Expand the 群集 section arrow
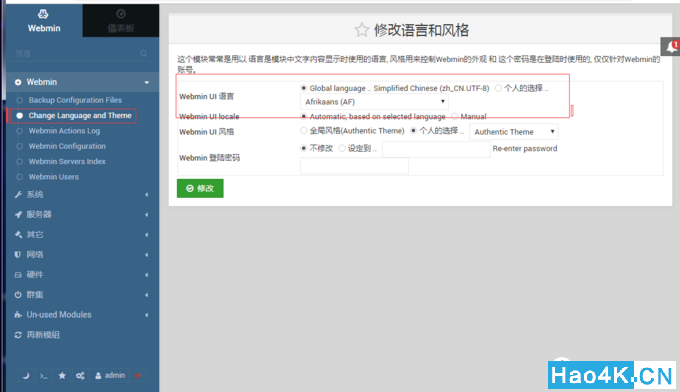Screen dimensions: 680x392 (x=147, y=295)
